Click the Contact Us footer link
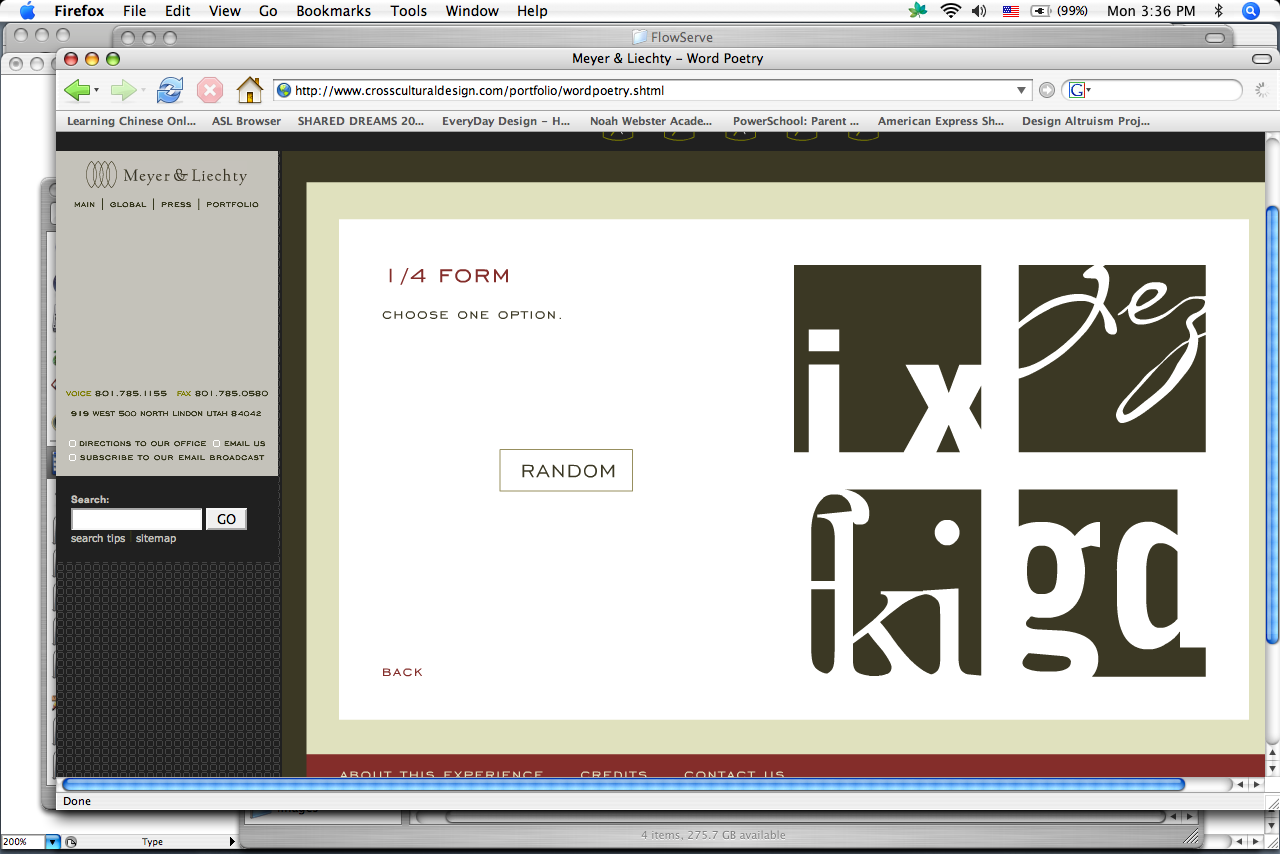1280x854 pixels. tap(734, 774)
